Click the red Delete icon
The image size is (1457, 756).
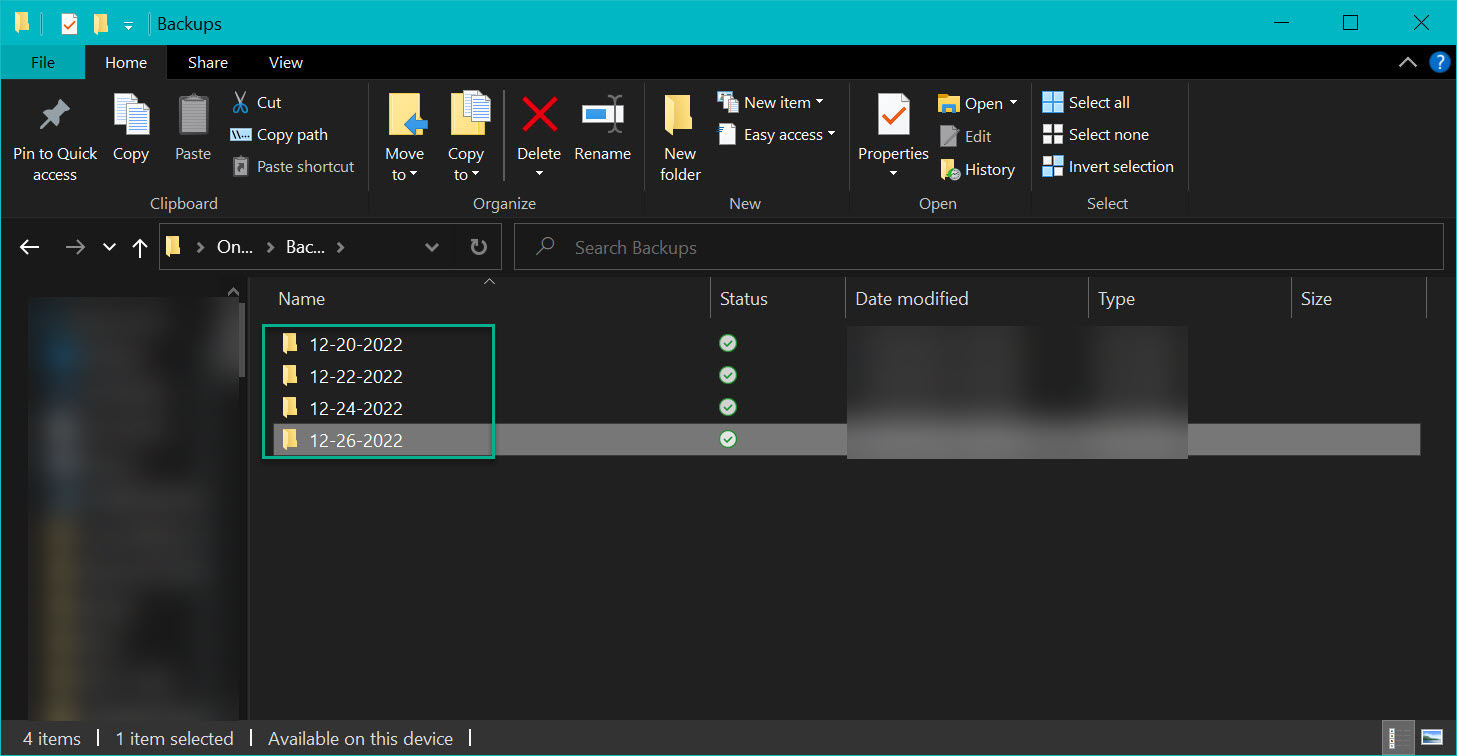pyautogui.click(x=539, y=116)
